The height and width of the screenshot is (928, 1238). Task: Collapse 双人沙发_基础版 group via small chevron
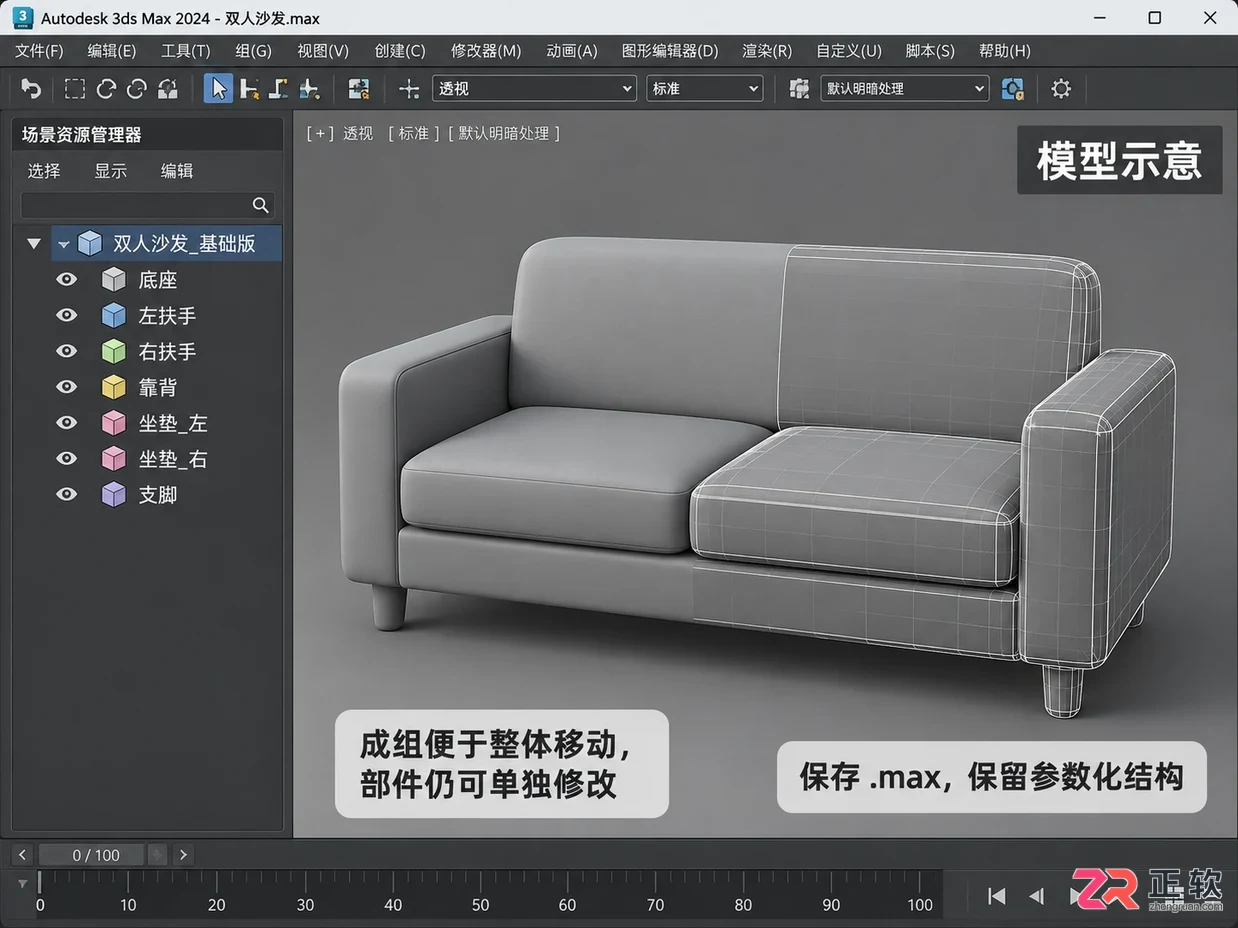[x=64, y=244]
